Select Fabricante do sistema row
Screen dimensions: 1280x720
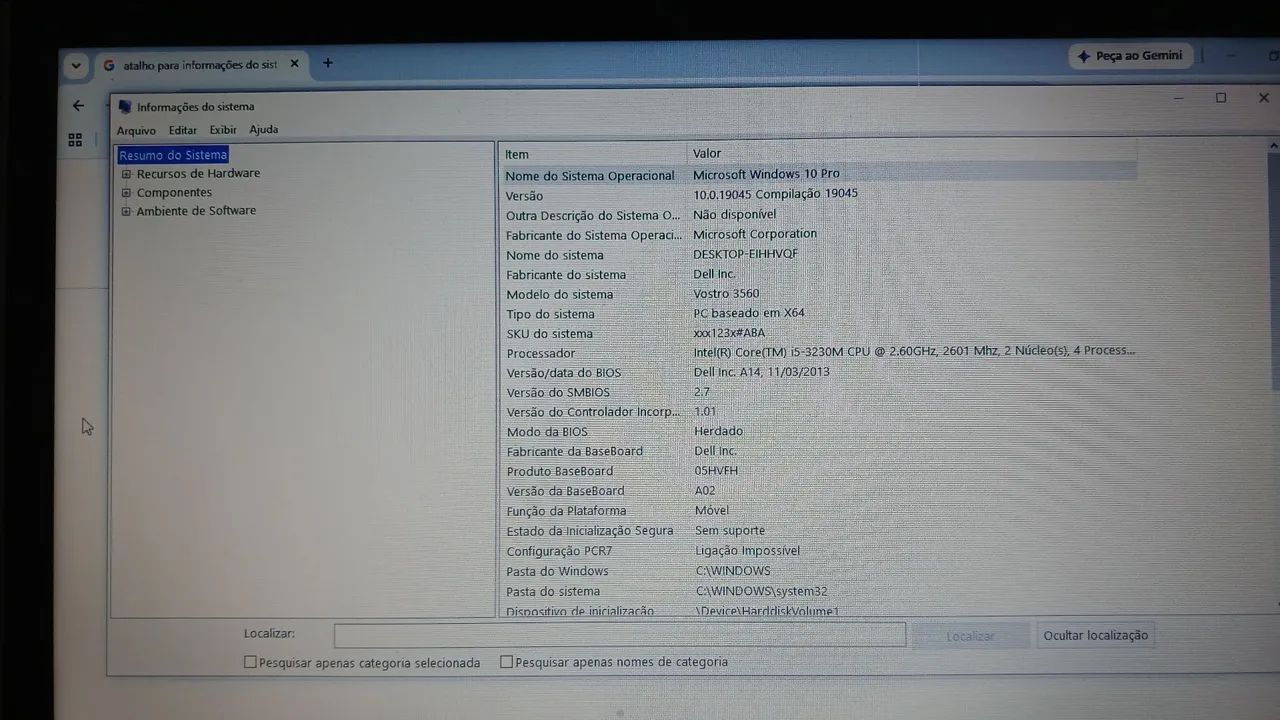[818, 274]
